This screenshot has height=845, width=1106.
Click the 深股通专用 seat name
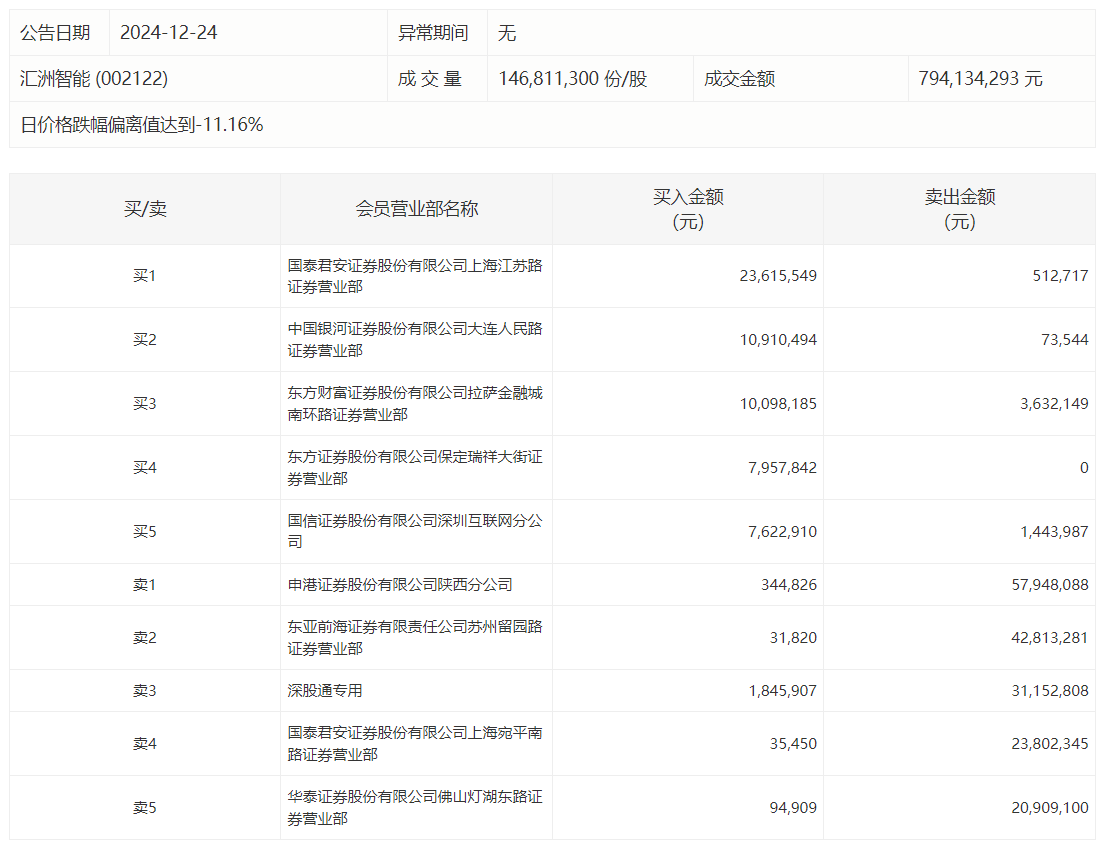click(325, 691)
